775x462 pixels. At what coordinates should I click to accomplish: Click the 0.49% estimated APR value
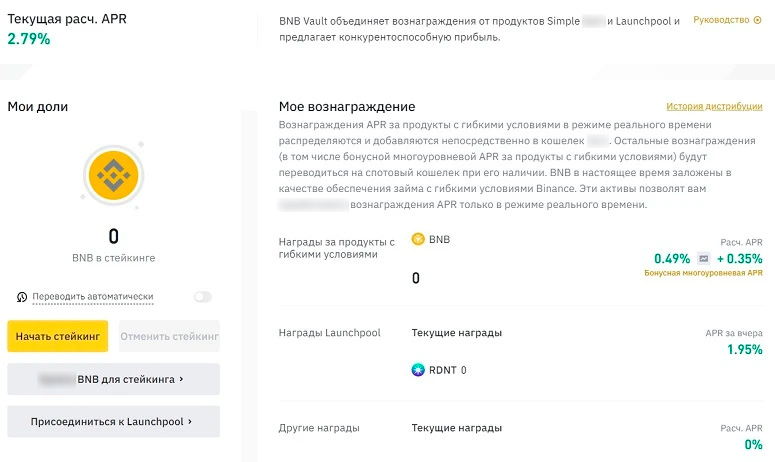pyautogui.click(x=672, y=258)
